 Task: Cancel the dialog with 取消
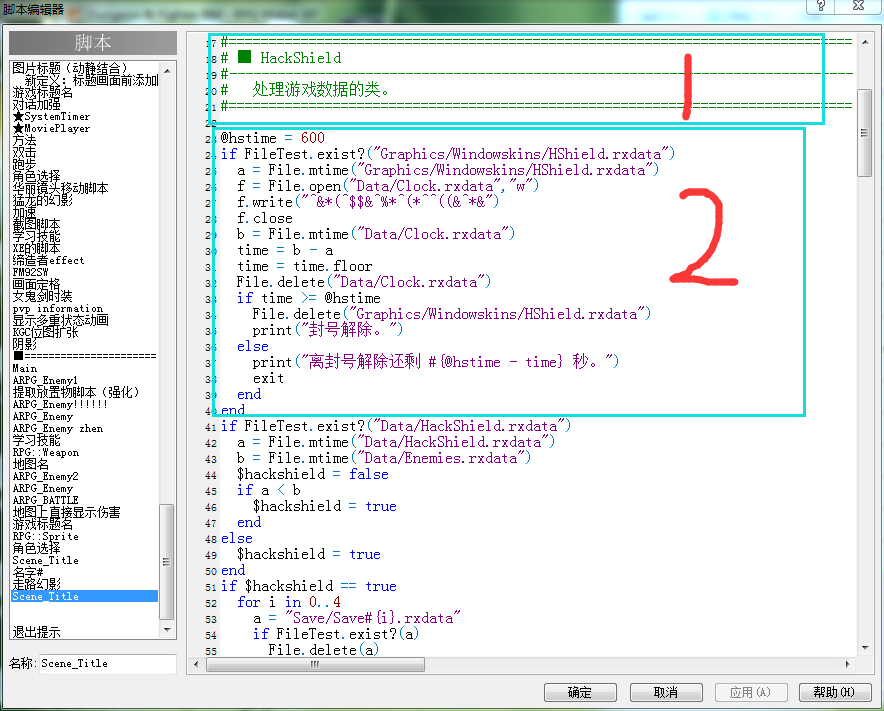tap(666, 692)
